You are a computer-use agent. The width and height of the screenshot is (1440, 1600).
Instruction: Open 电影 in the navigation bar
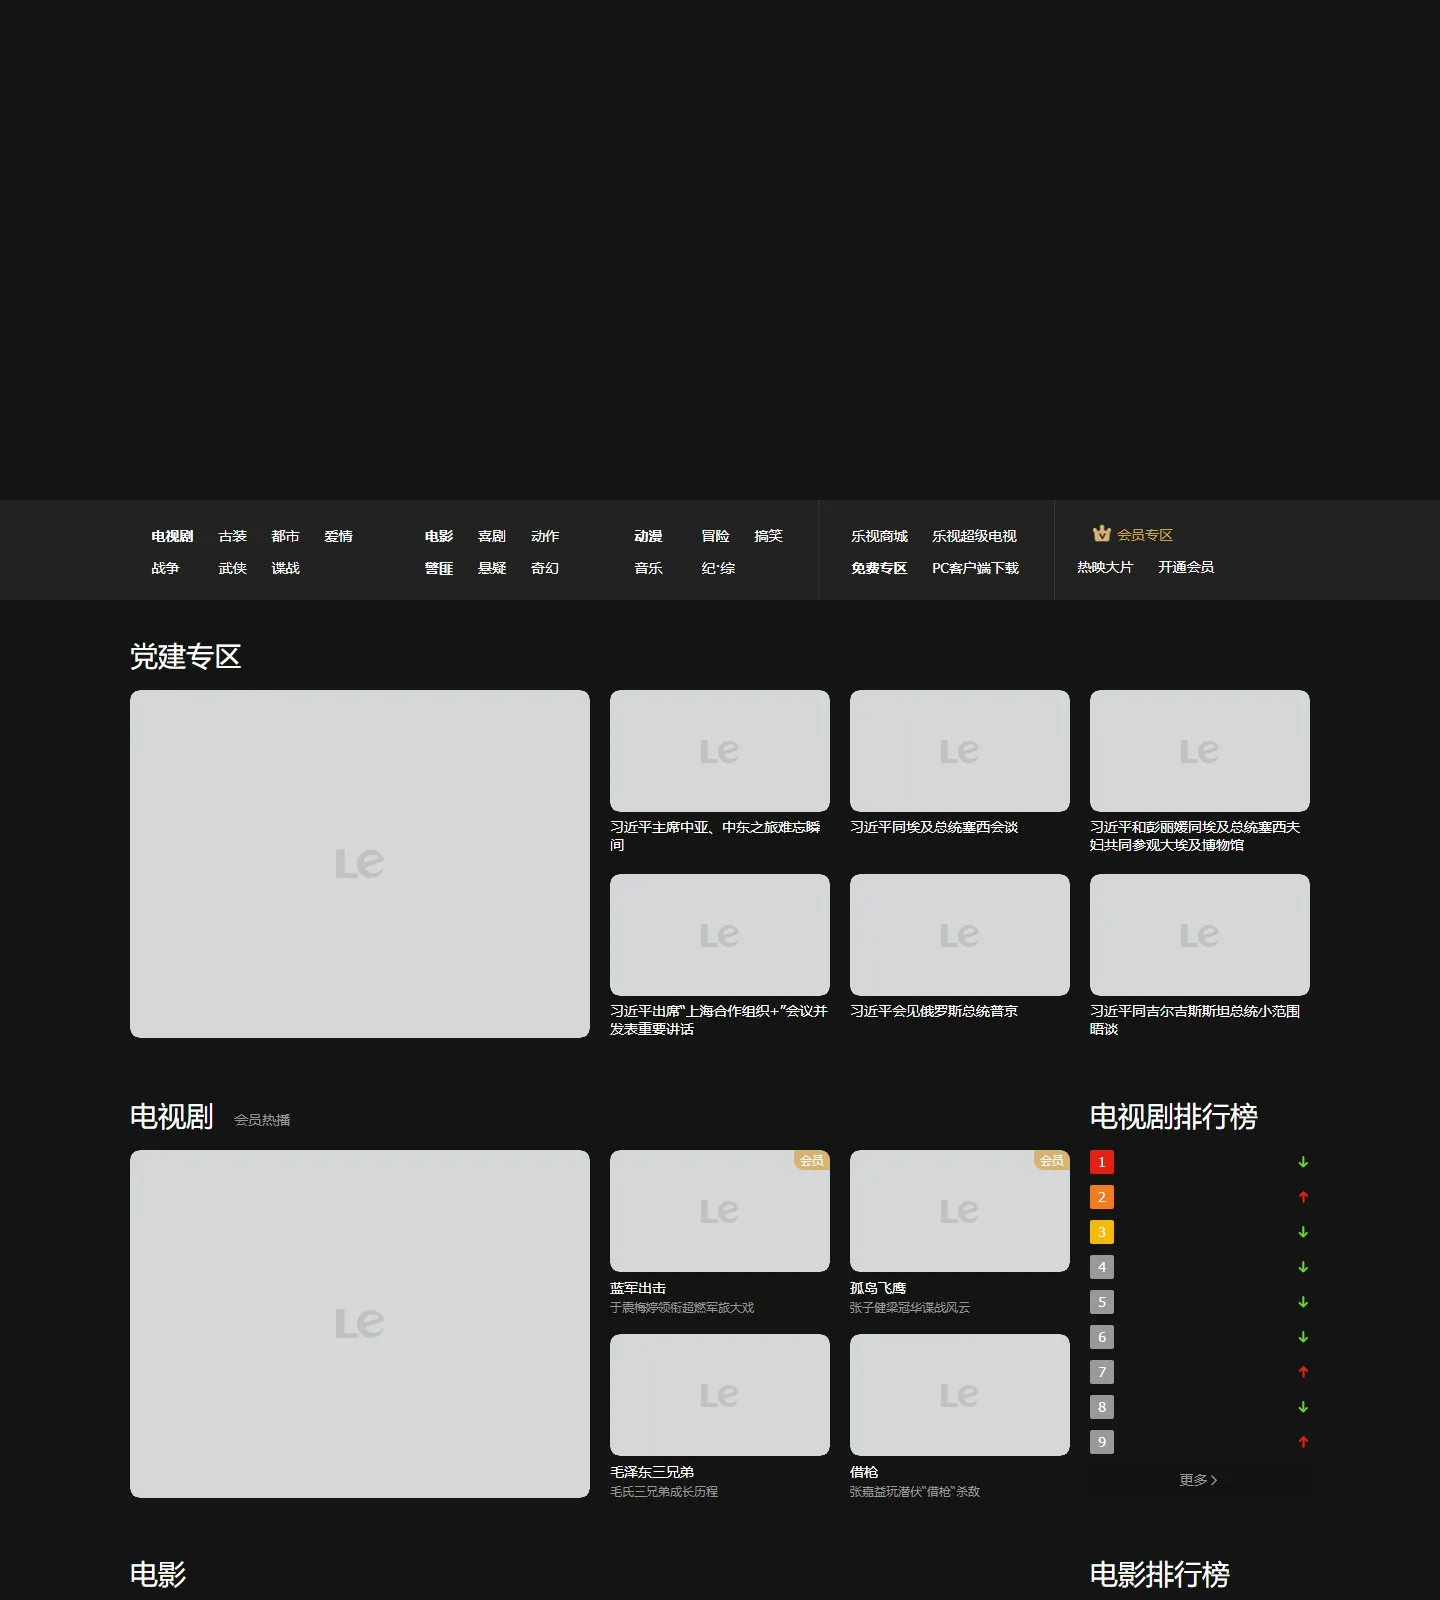coord(438,536)
